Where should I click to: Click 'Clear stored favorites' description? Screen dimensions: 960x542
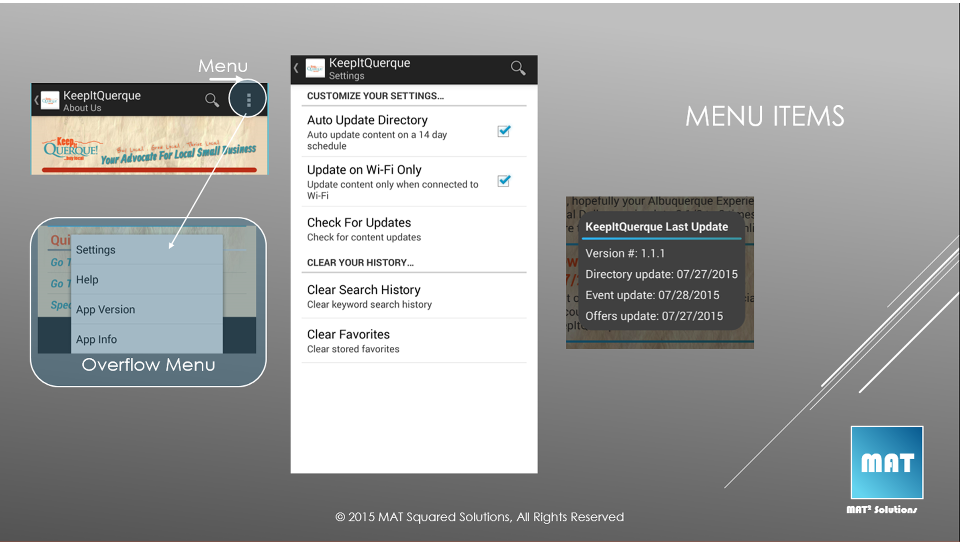click(353, 349)
